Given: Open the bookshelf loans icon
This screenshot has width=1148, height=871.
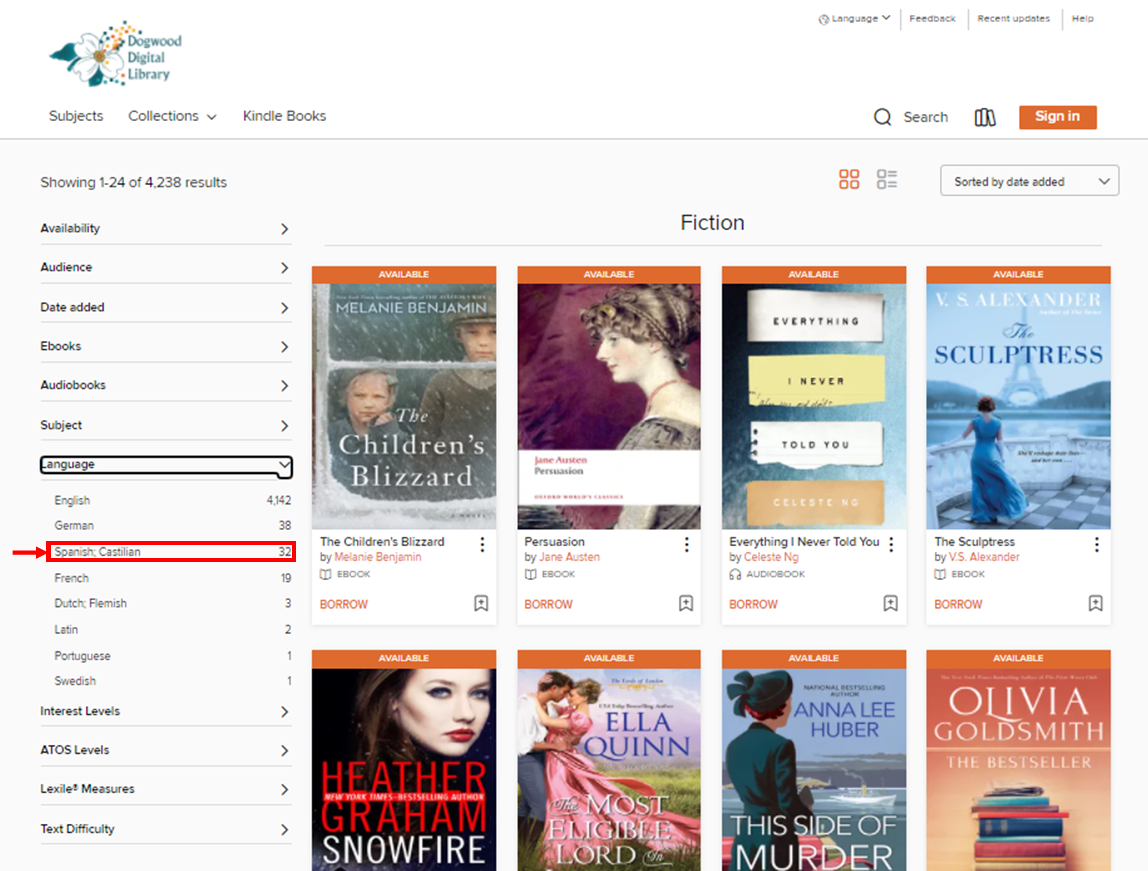Looking at the screenshot, I should (x=985, y=117).
